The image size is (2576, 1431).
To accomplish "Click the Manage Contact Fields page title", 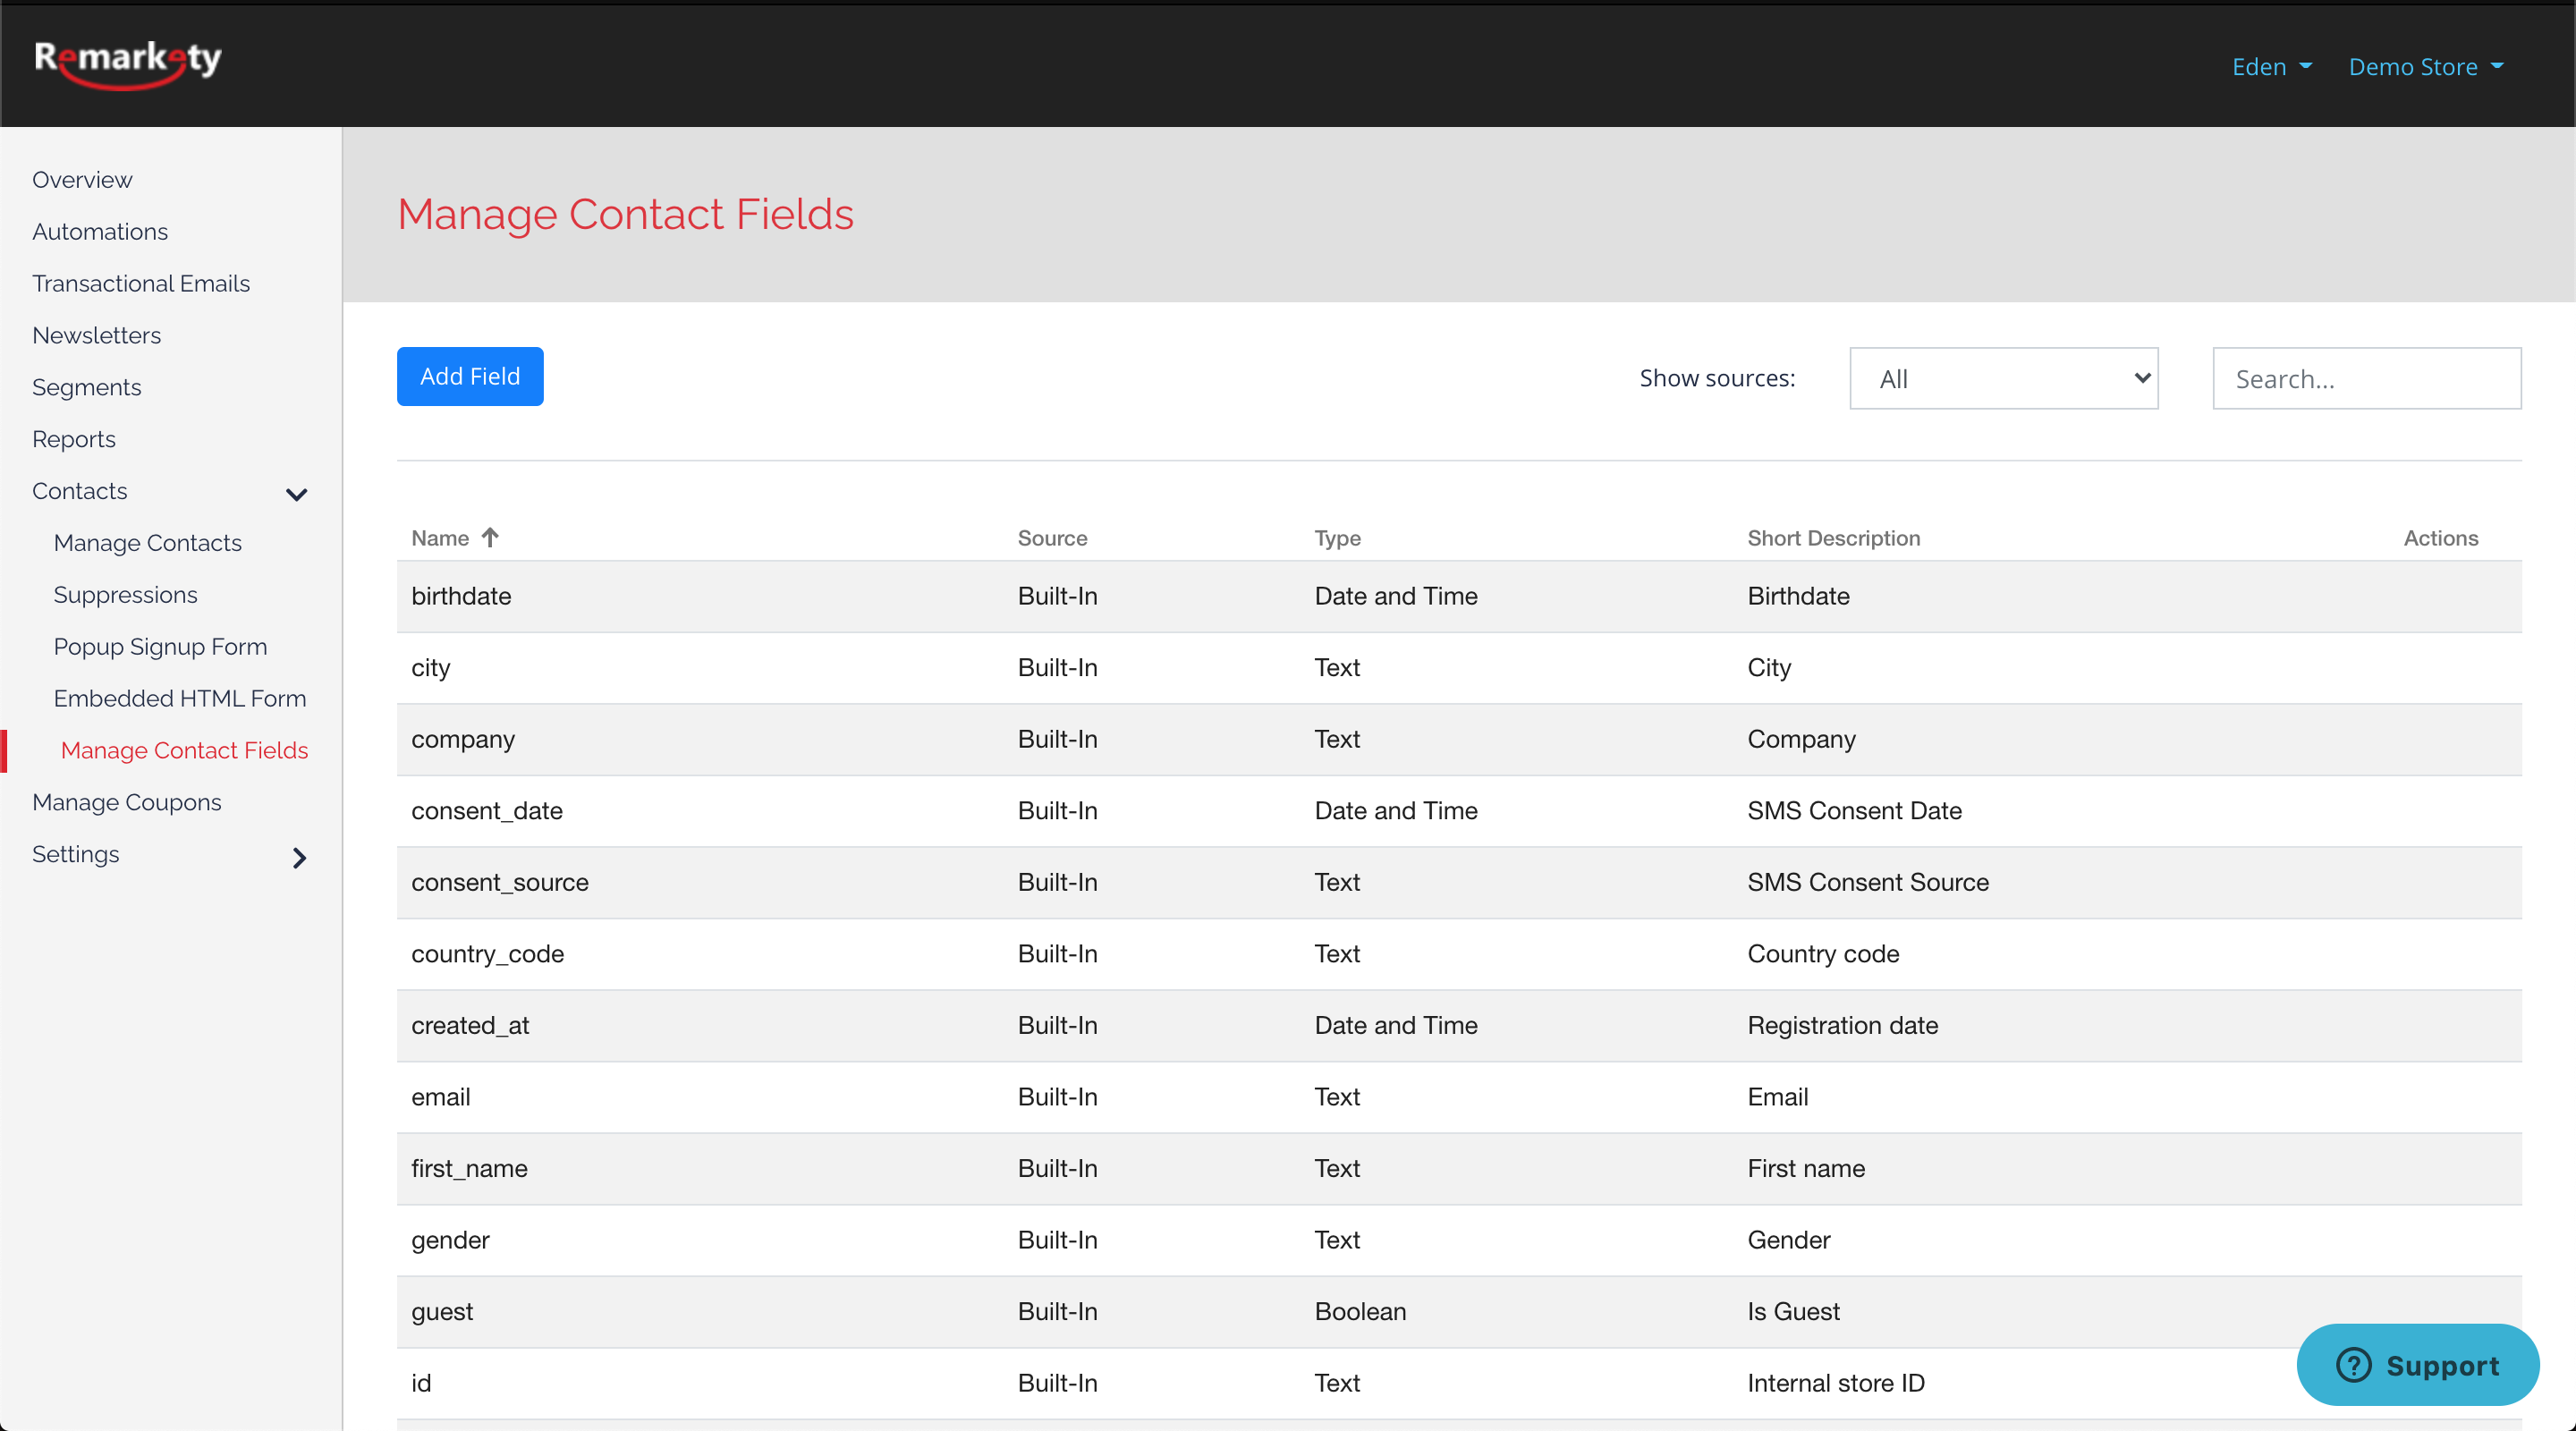I will [x=625, y=214].
